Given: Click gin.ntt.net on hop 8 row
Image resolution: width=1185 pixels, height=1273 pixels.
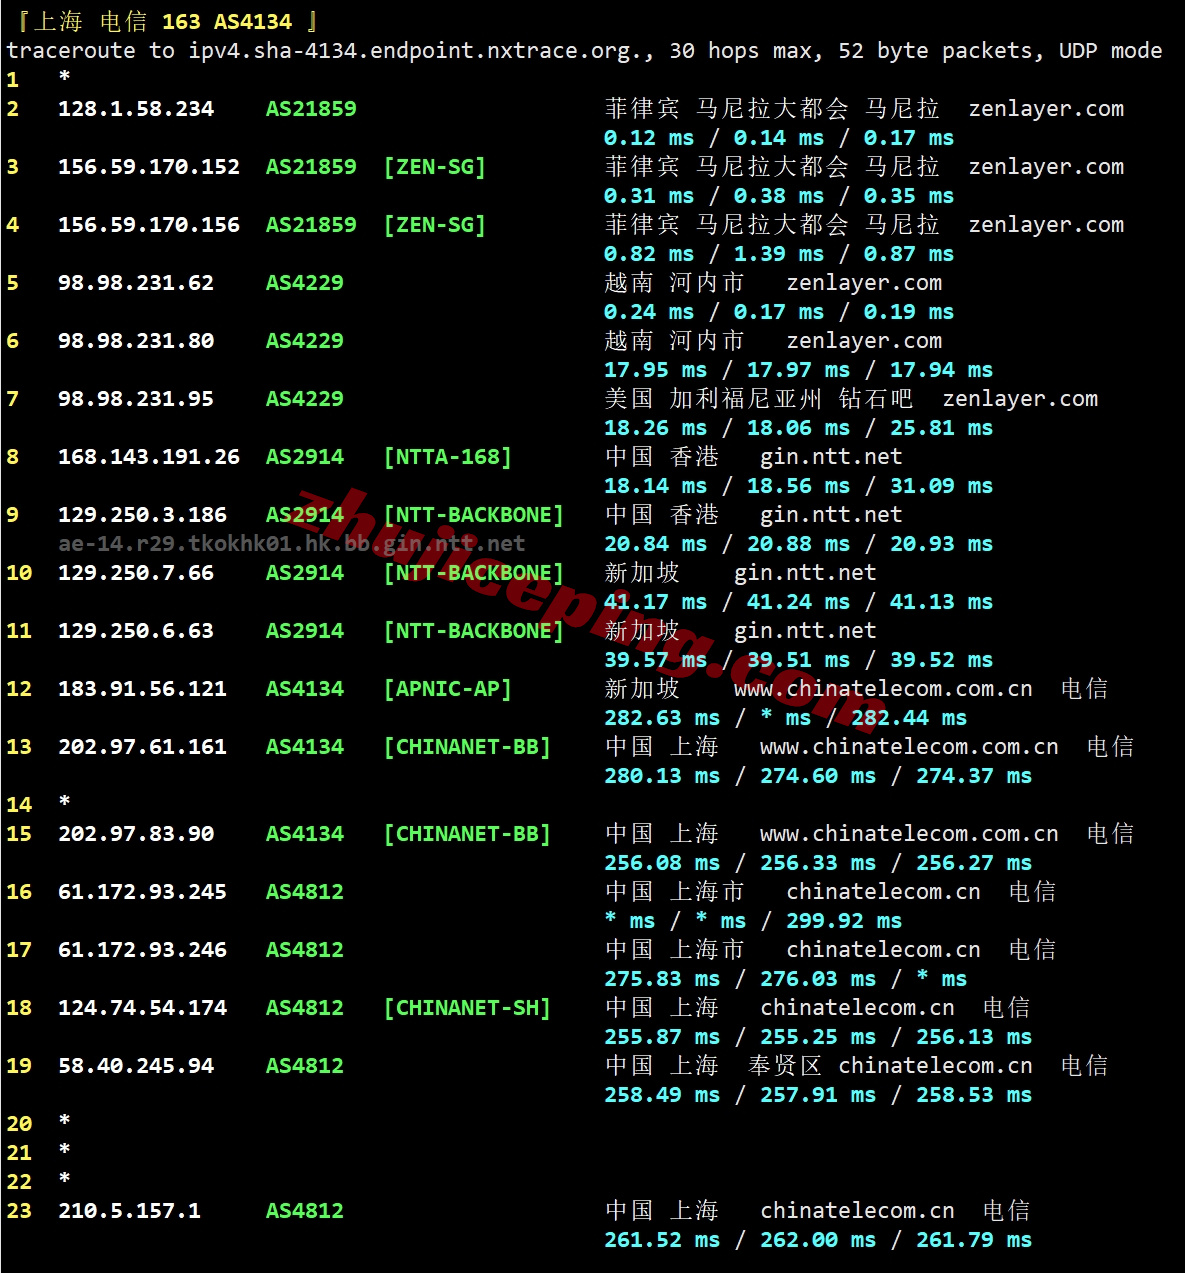Looking at the screenshot, I should pos(831,457).
